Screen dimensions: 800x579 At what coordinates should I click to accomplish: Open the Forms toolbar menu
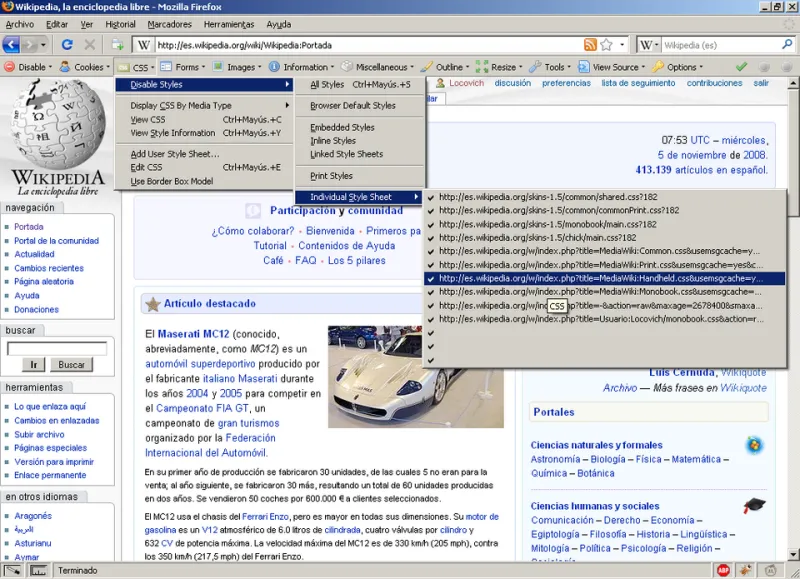coord(183,67)
